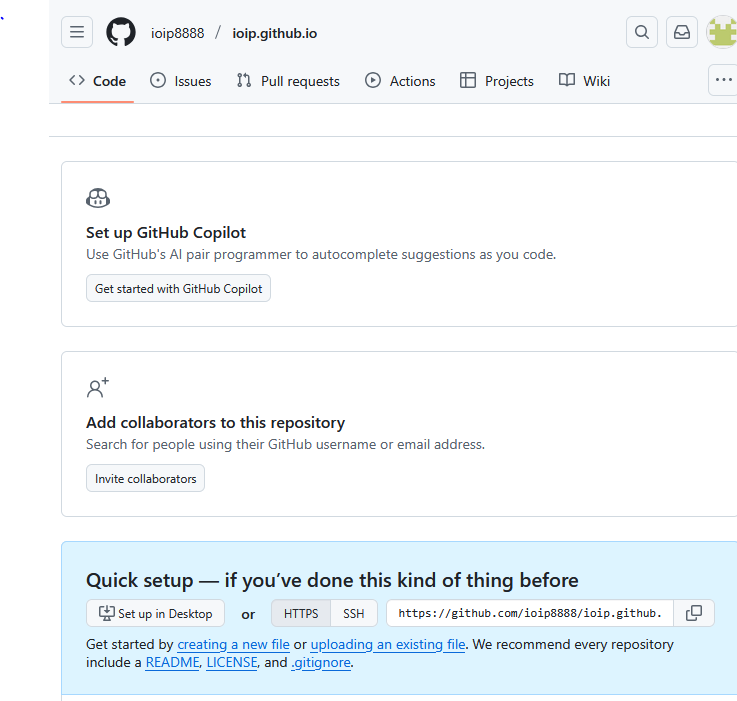Click the repository URL text field

530,613
